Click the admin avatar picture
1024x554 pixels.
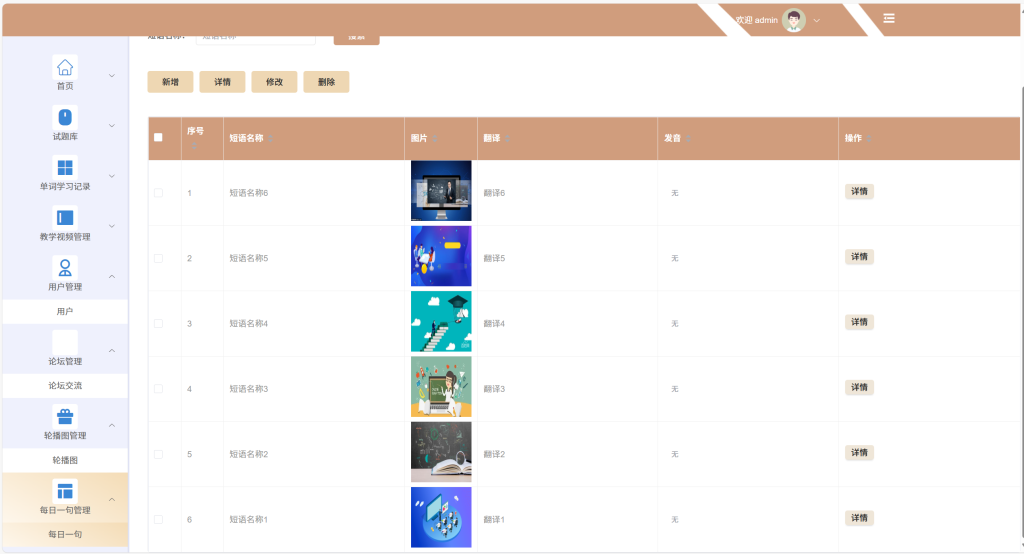pyautogui.click(x=793, y=20)
